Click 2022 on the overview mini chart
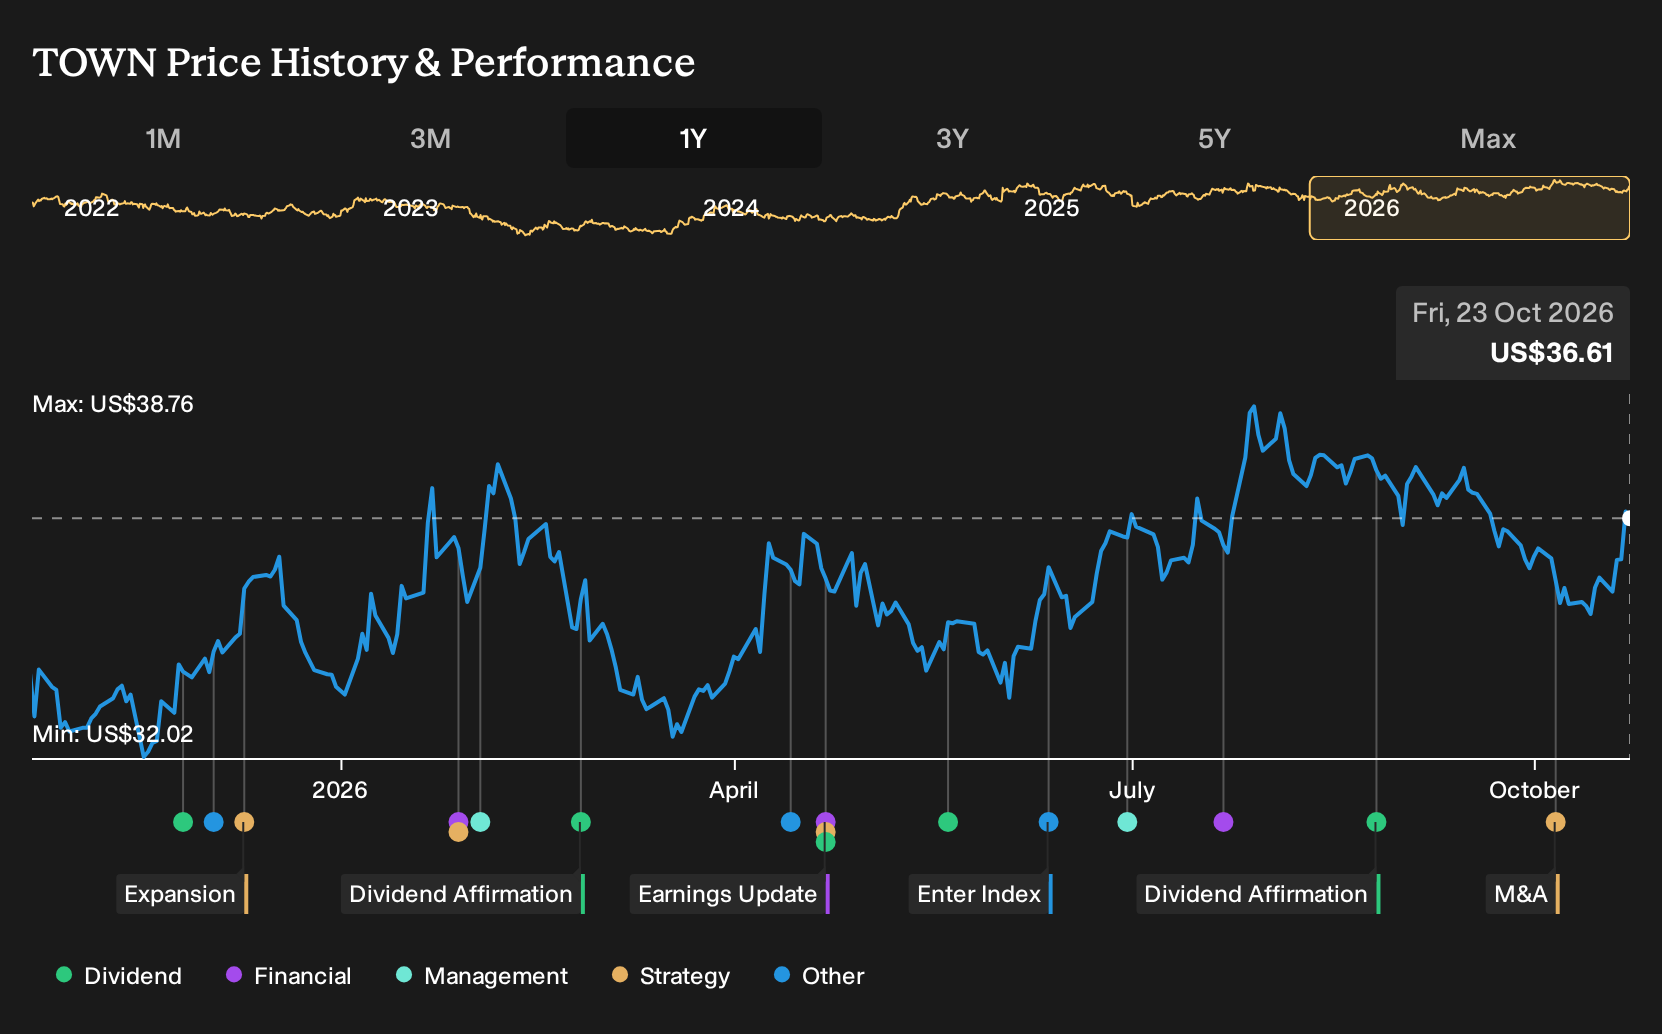This screenshot has height=1034, width=1662. [x=91, y=208]
